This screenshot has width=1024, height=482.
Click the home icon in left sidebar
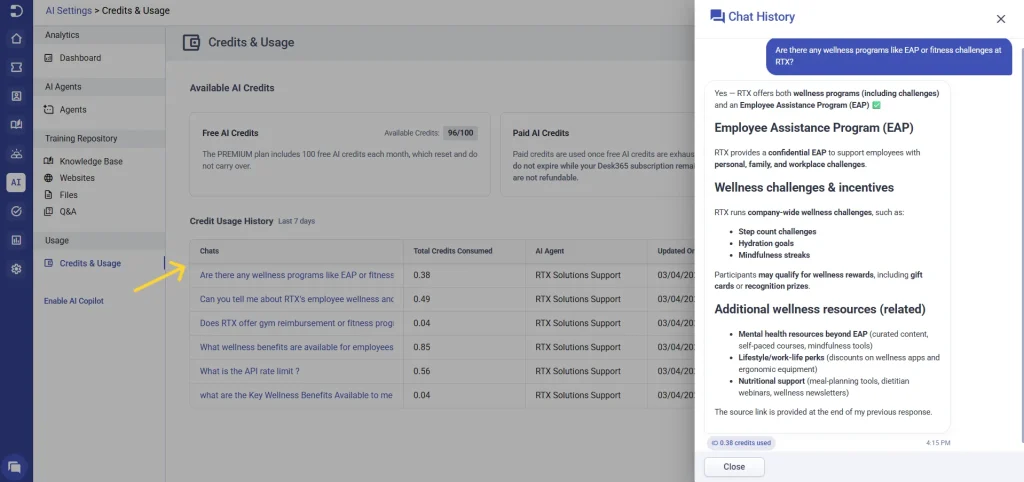16,39
